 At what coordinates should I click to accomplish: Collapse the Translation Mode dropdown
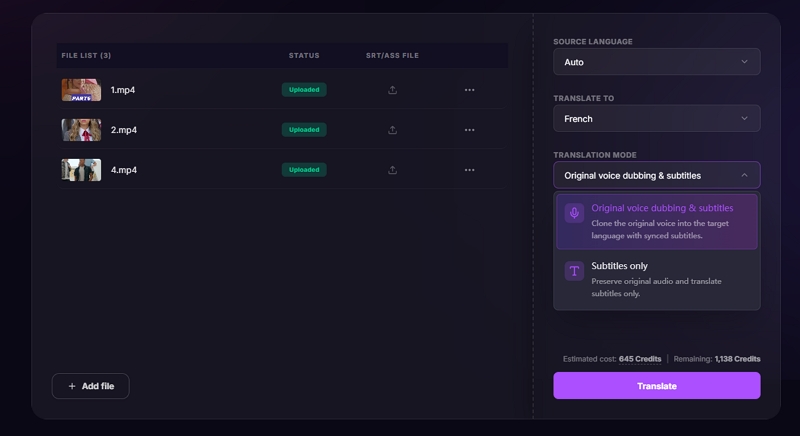657,175
